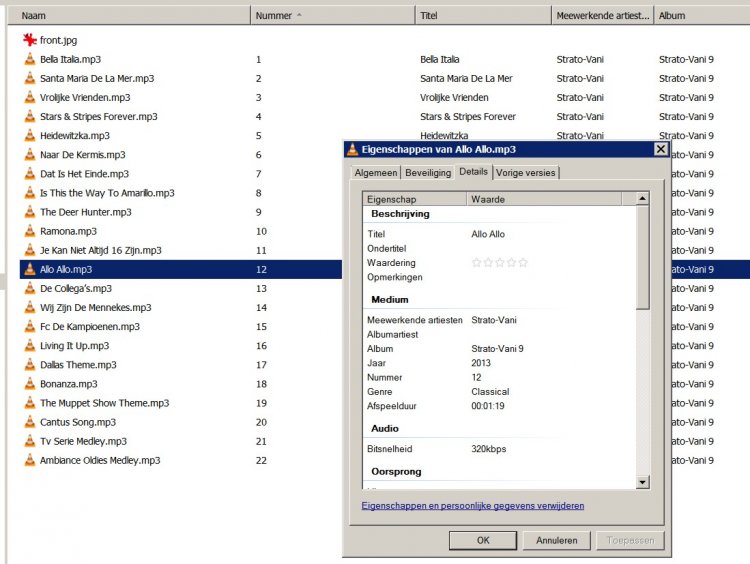Screen dimensions: 750x564
Task: Sort the list by Naam column header
Action: point(130,16)
